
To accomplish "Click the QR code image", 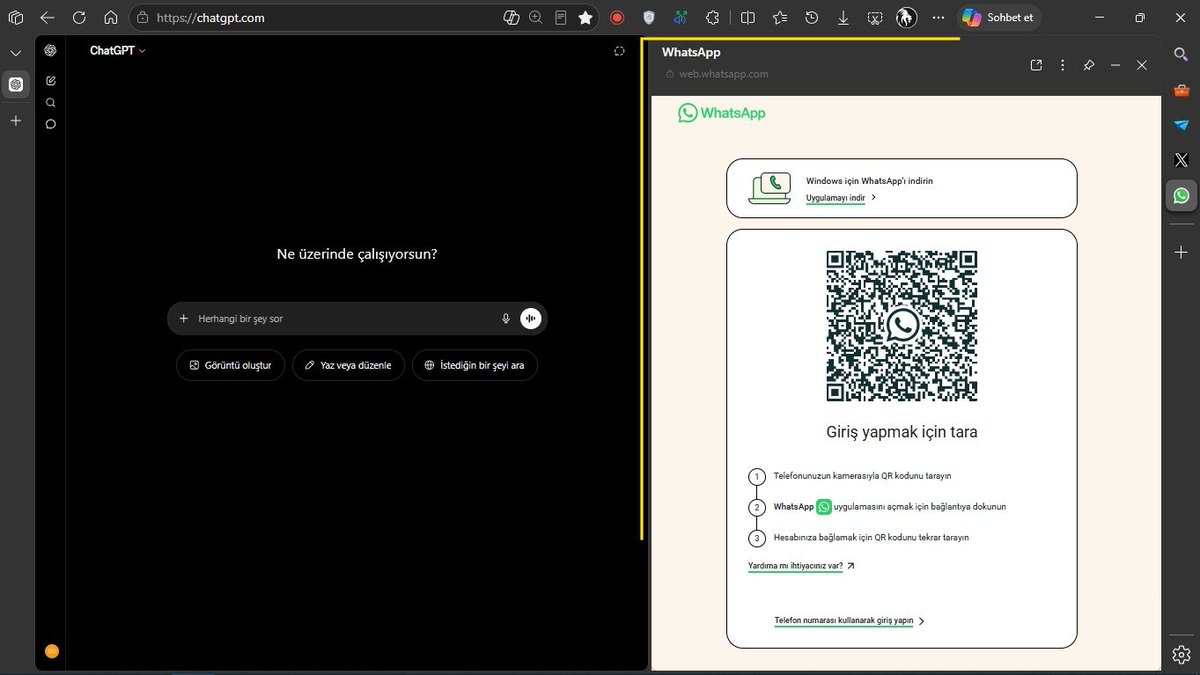I will [x=902, y=326].
